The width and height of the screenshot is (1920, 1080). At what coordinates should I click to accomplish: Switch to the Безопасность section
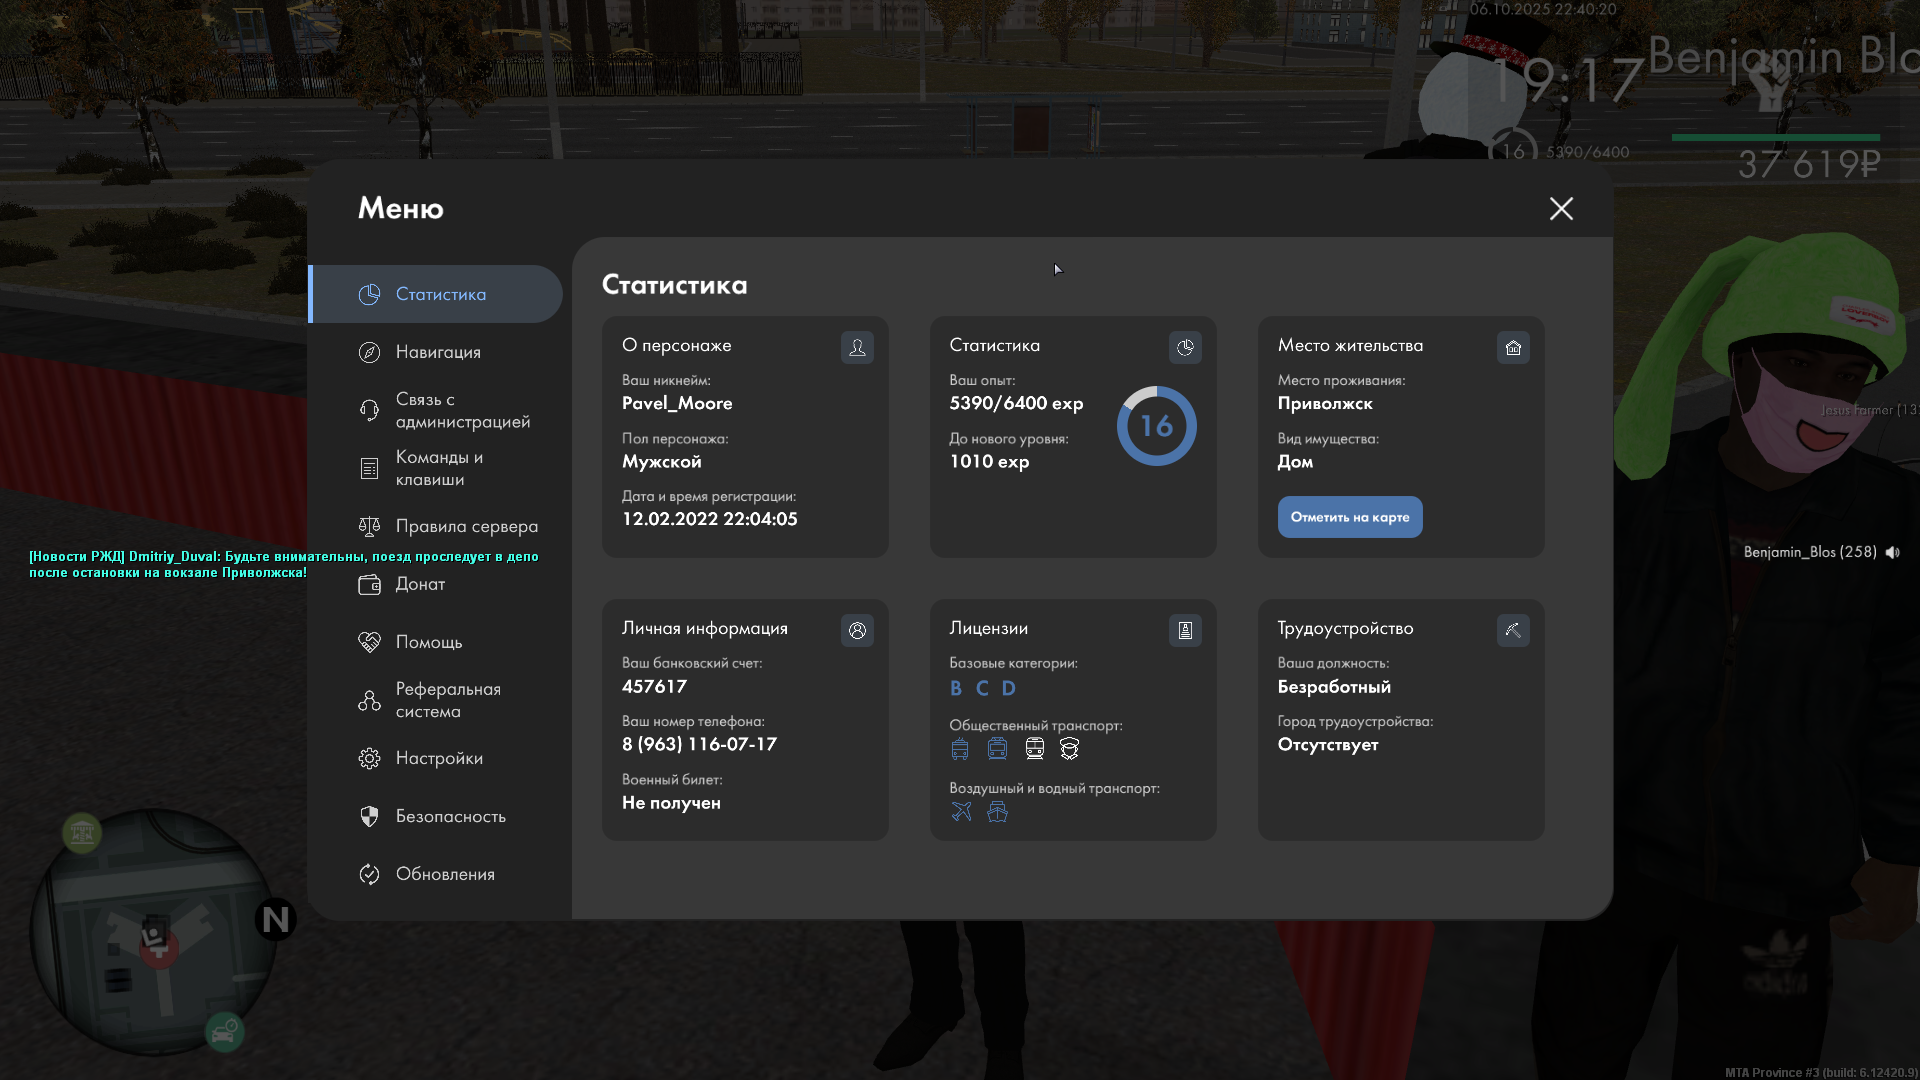pyautogui.click(x=450, y=816)
